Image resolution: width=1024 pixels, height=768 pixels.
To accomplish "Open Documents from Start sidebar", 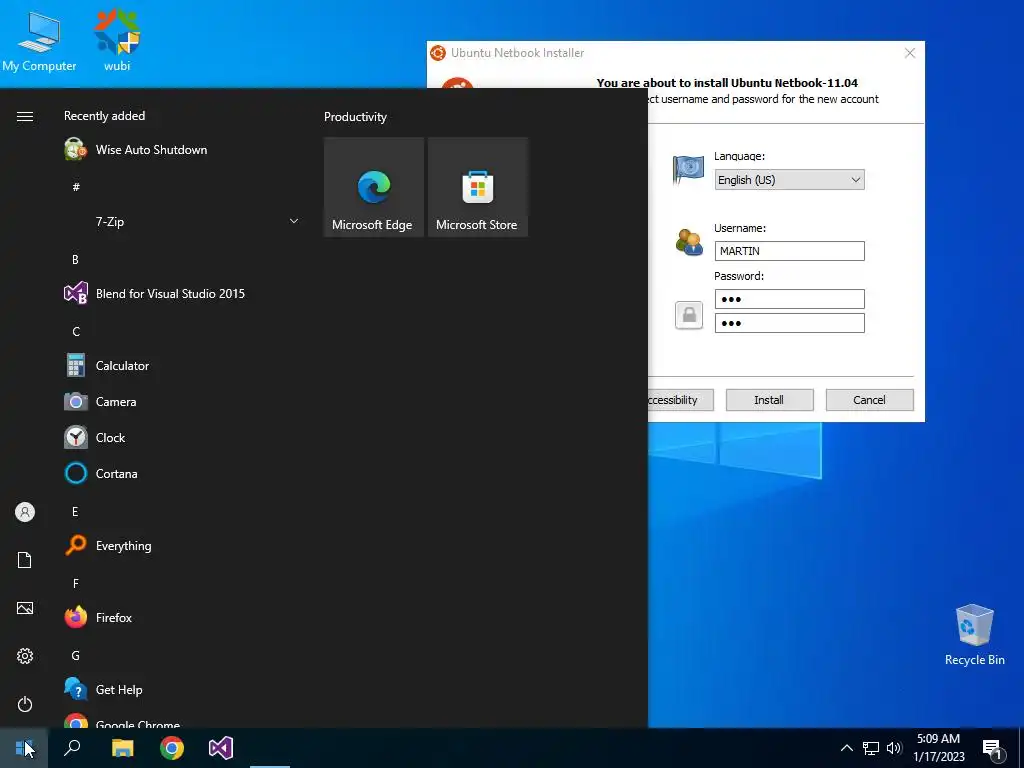I will tap(25, 560).
